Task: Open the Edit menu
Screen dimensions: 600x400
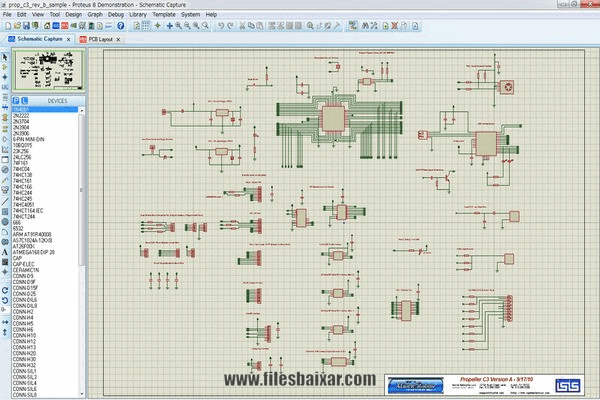Action: pyautogui.click(x=21, y=15)
